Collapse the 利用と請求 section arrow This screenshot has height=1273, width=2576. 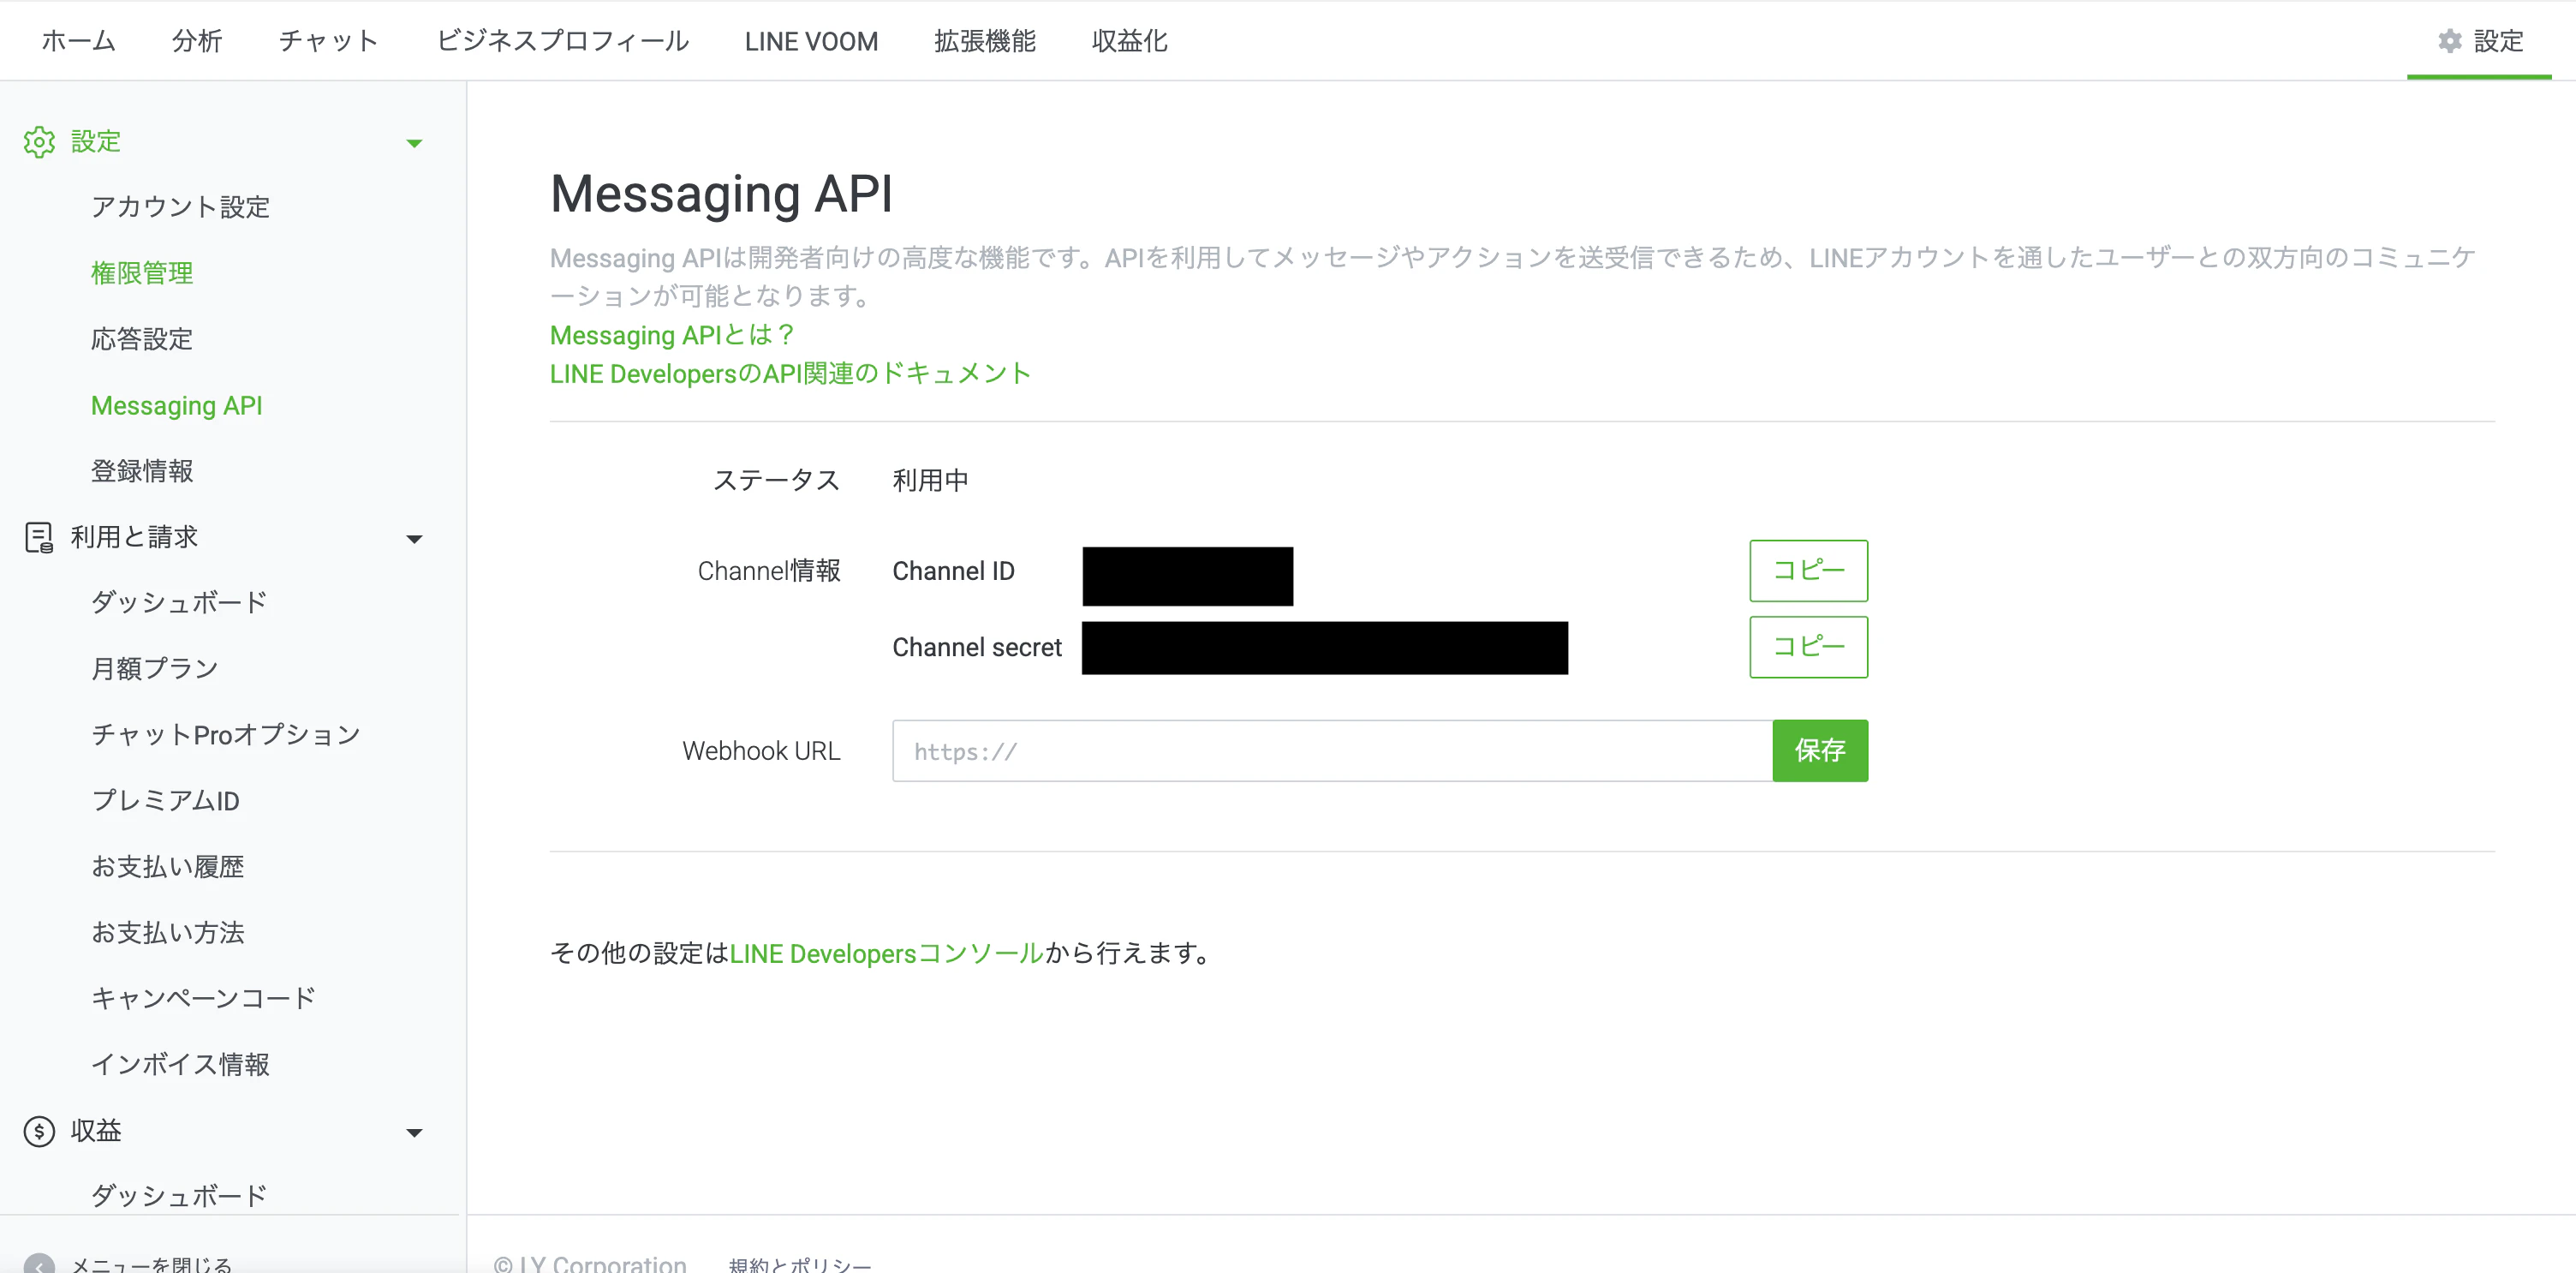click(414, 539)
